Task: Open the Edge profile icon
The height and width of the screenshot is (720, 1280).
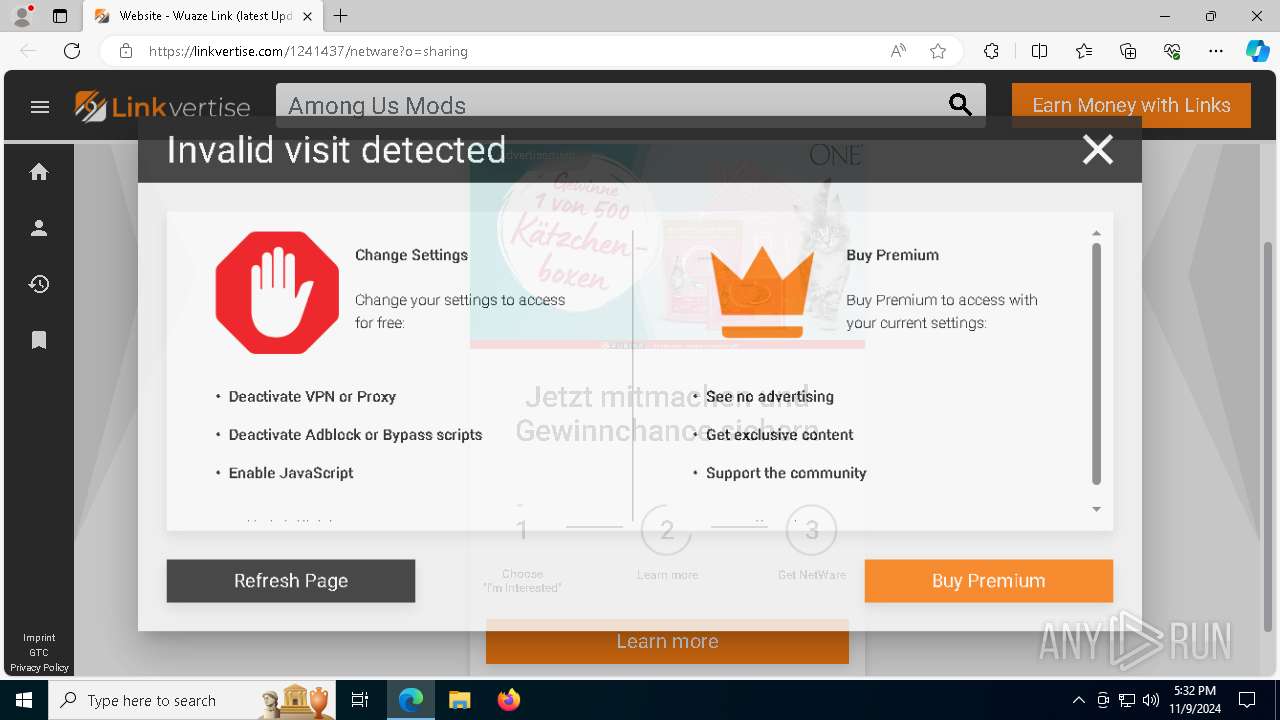Action: click(x=22, y=16)
